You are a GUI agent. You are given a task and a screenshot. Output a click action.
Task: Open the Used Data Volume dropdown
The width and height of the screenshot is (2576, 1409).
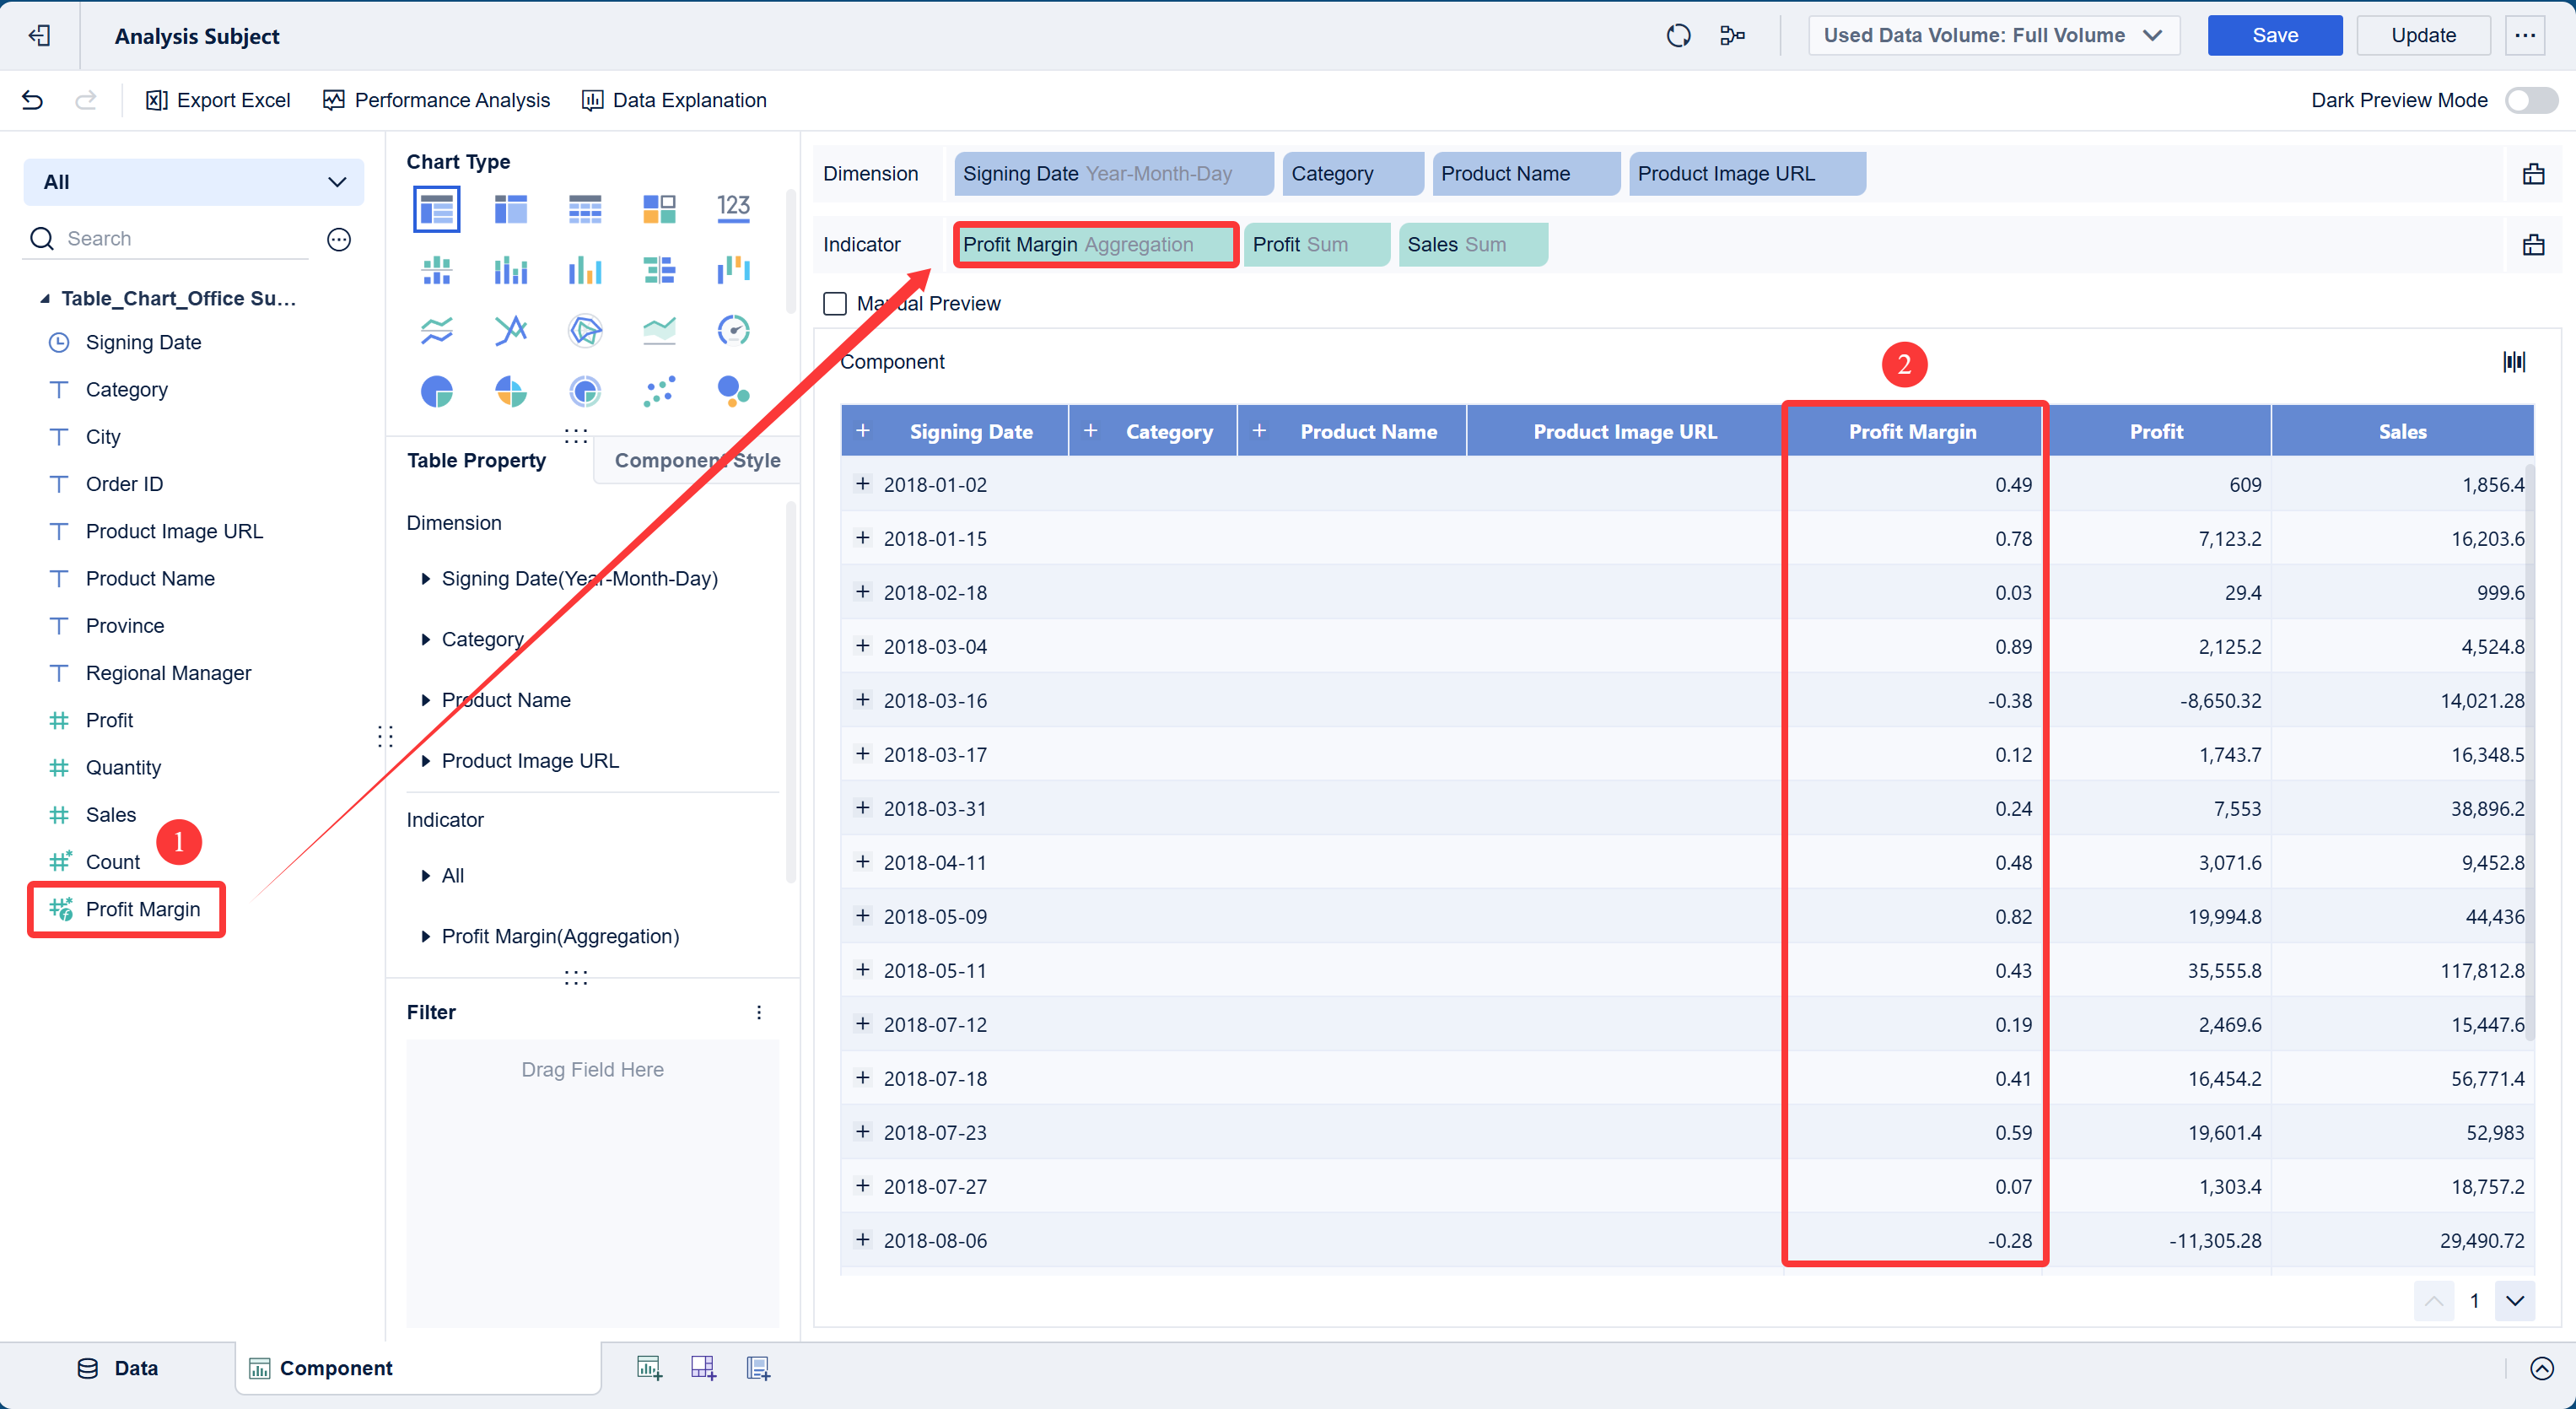pos(1994,35)
